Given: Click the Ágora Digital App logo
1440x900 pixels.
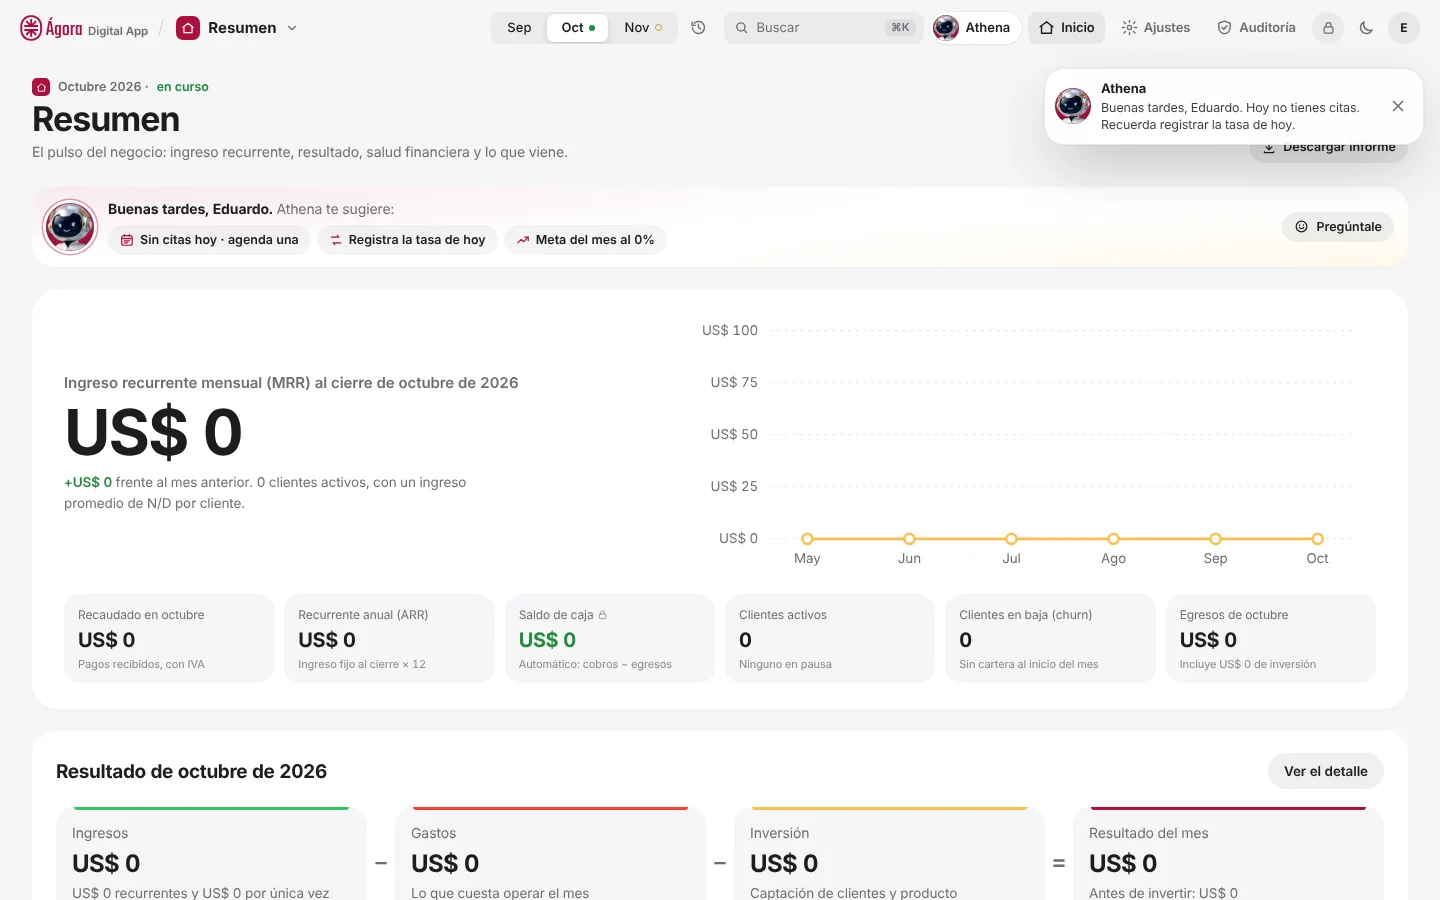Looking at the screenshot, I should coord(84,28).
